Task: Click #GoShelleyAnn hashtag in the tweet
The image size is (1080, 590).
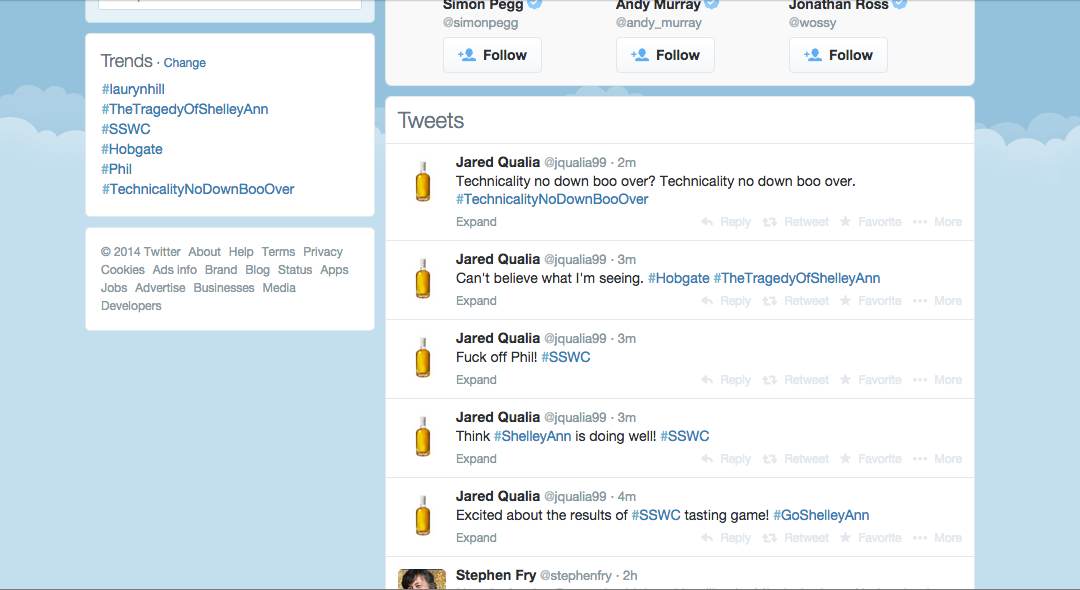Action: (821, 516)
